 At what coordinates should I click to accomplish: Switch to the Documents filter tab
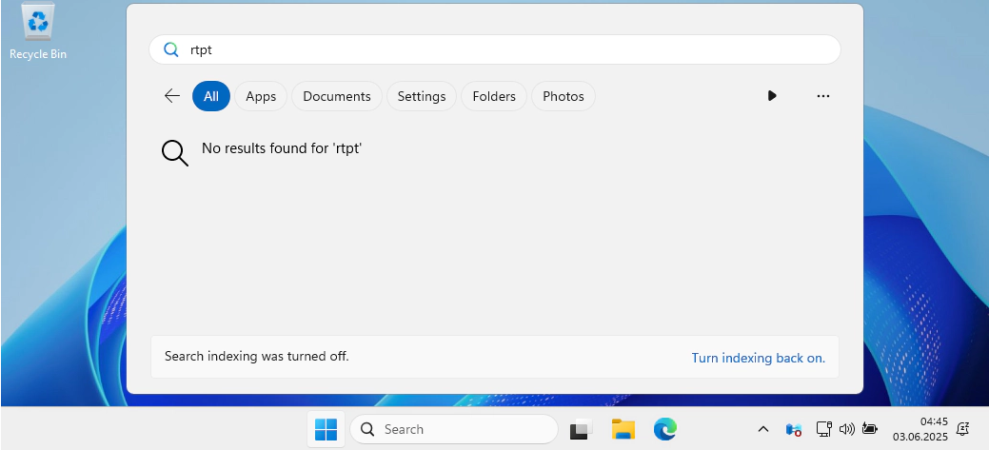[337, 96]
